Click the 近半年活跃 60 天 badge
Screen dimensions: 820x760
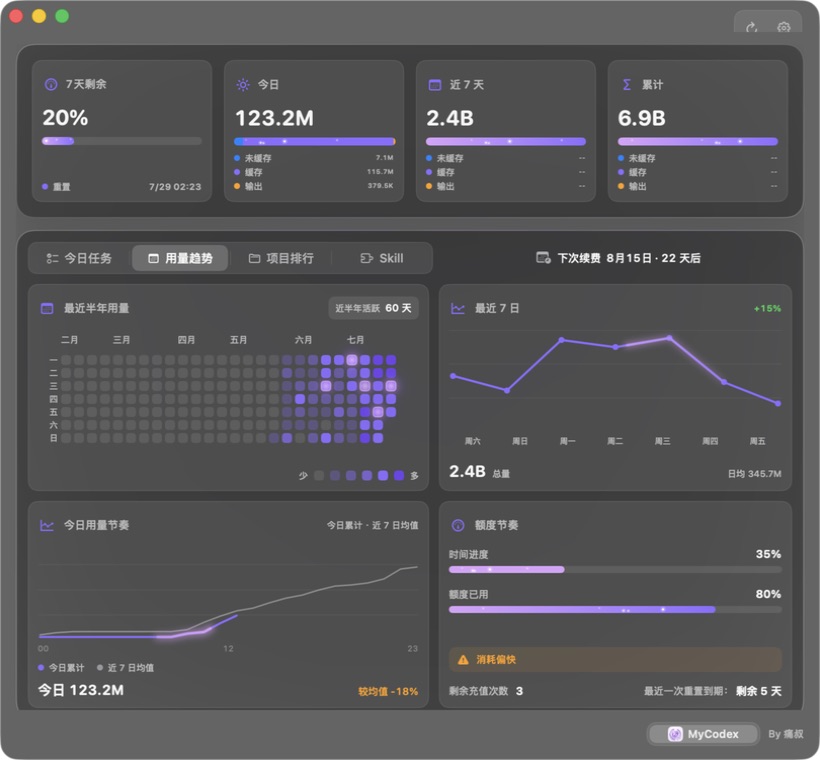[373, 309]
